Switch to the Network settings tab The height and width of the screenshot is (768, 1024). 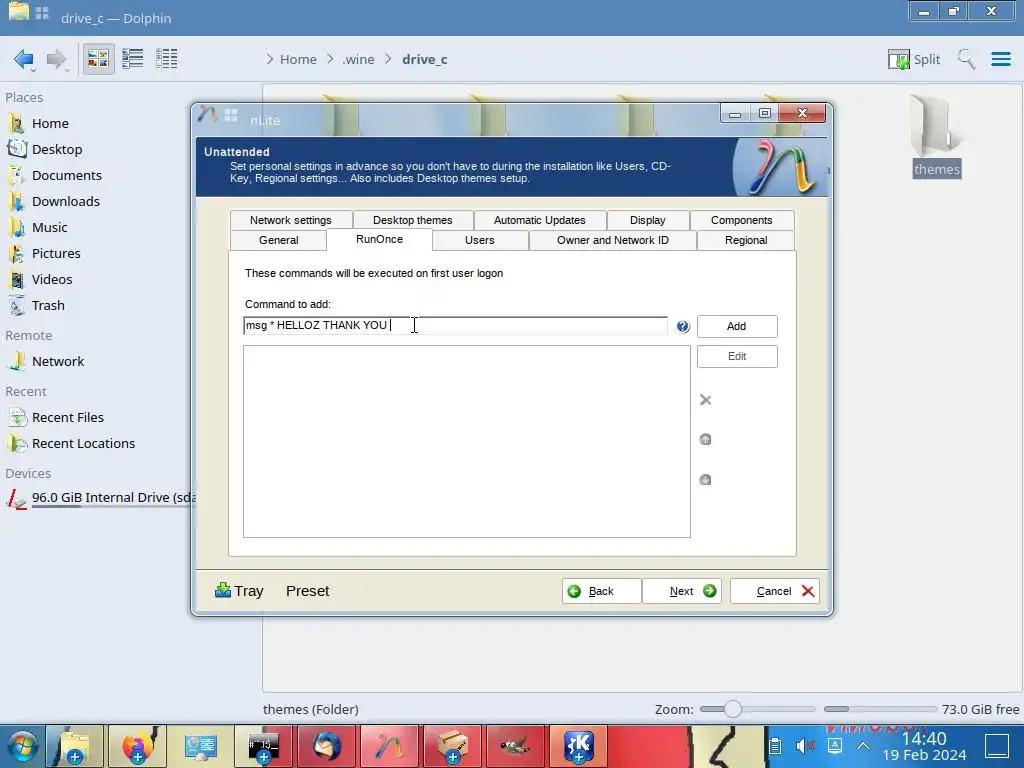291,220
